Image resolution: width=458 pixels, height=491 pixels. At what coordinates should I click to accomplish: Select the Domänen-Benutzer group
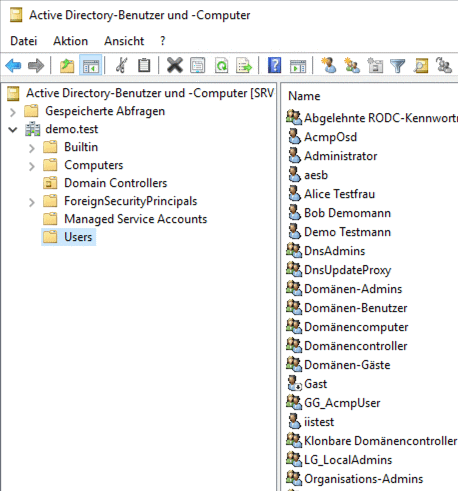(x=356, y=308)
